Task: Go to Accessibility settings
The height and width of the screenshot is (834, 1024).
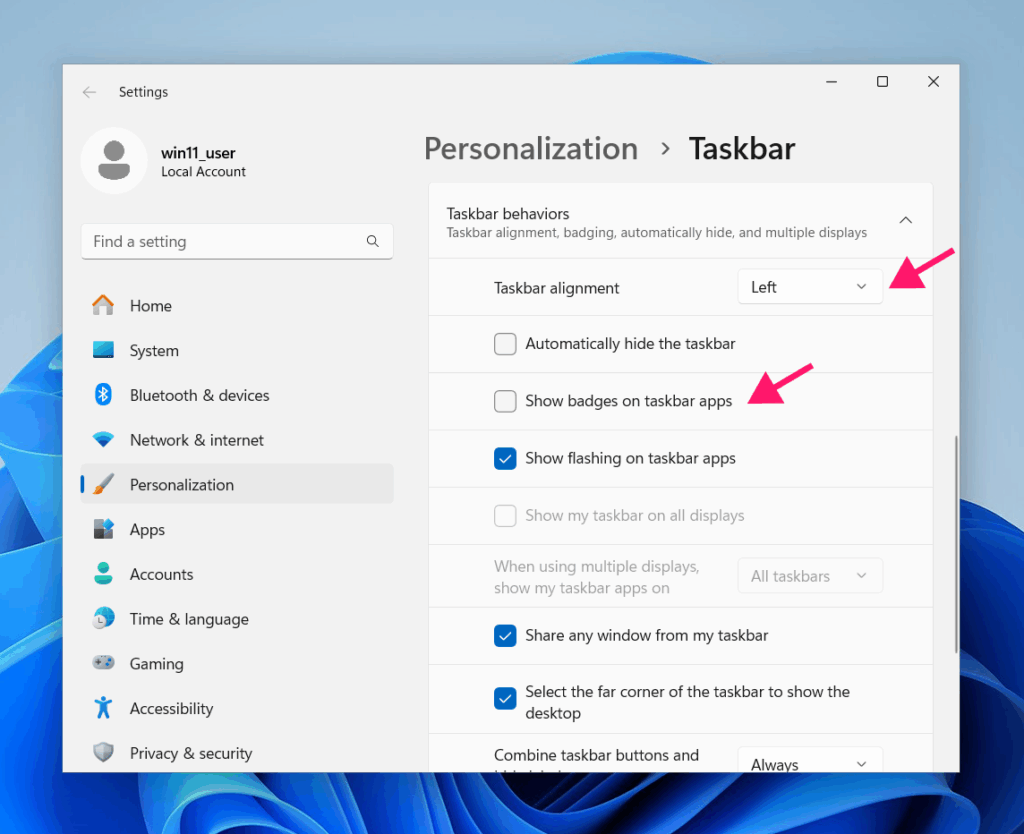Action: pos(236,709)
